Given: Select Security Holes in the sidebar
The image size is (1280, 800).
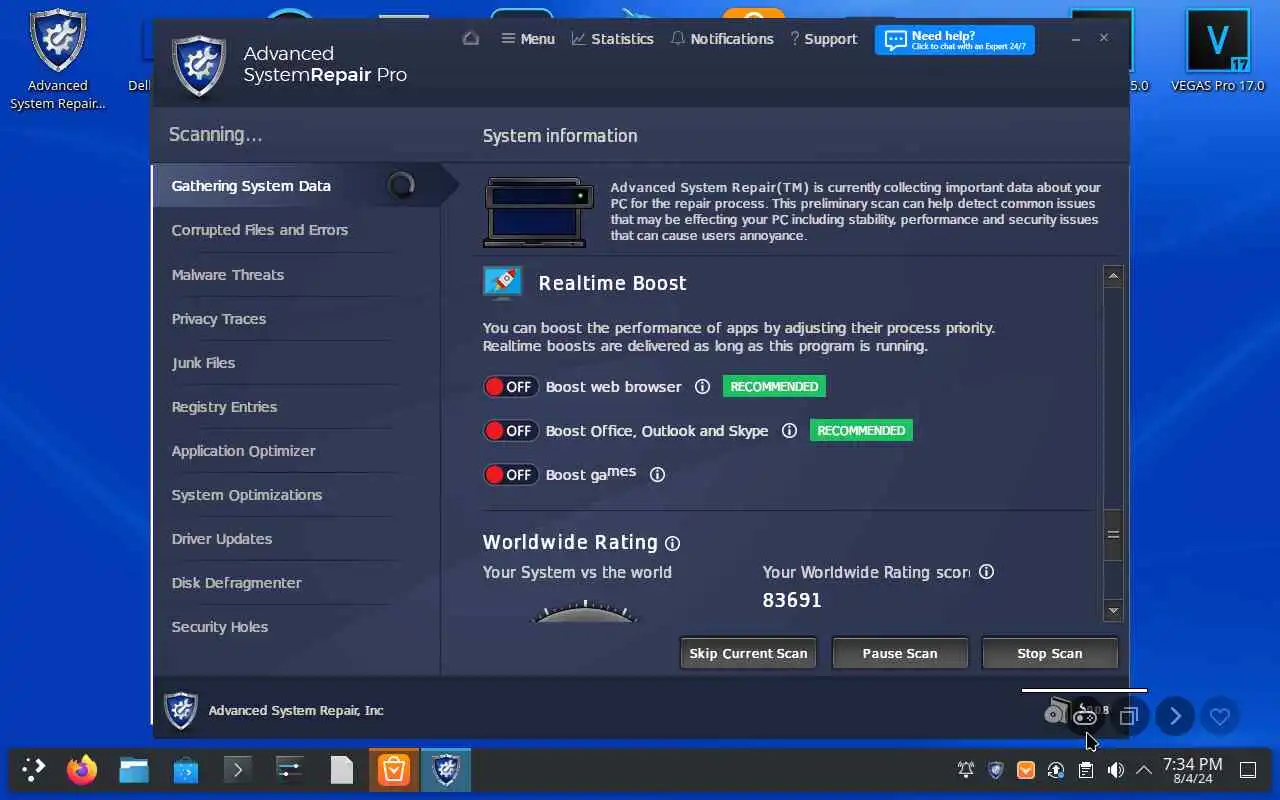Looking at the screenshot, I should click(x=220, y=627).
